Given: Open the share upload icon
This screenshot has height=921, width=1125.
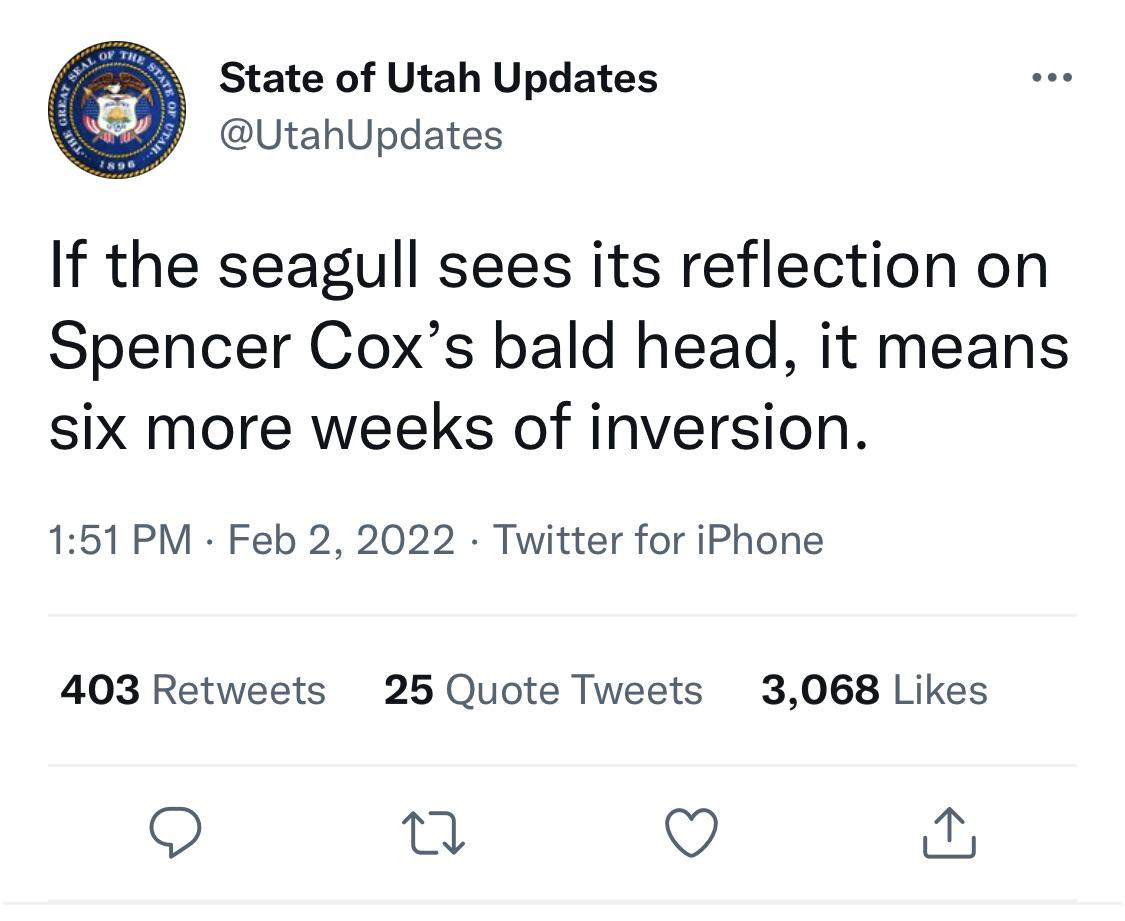Looking at the screenshot, I should tap(949, 833).
